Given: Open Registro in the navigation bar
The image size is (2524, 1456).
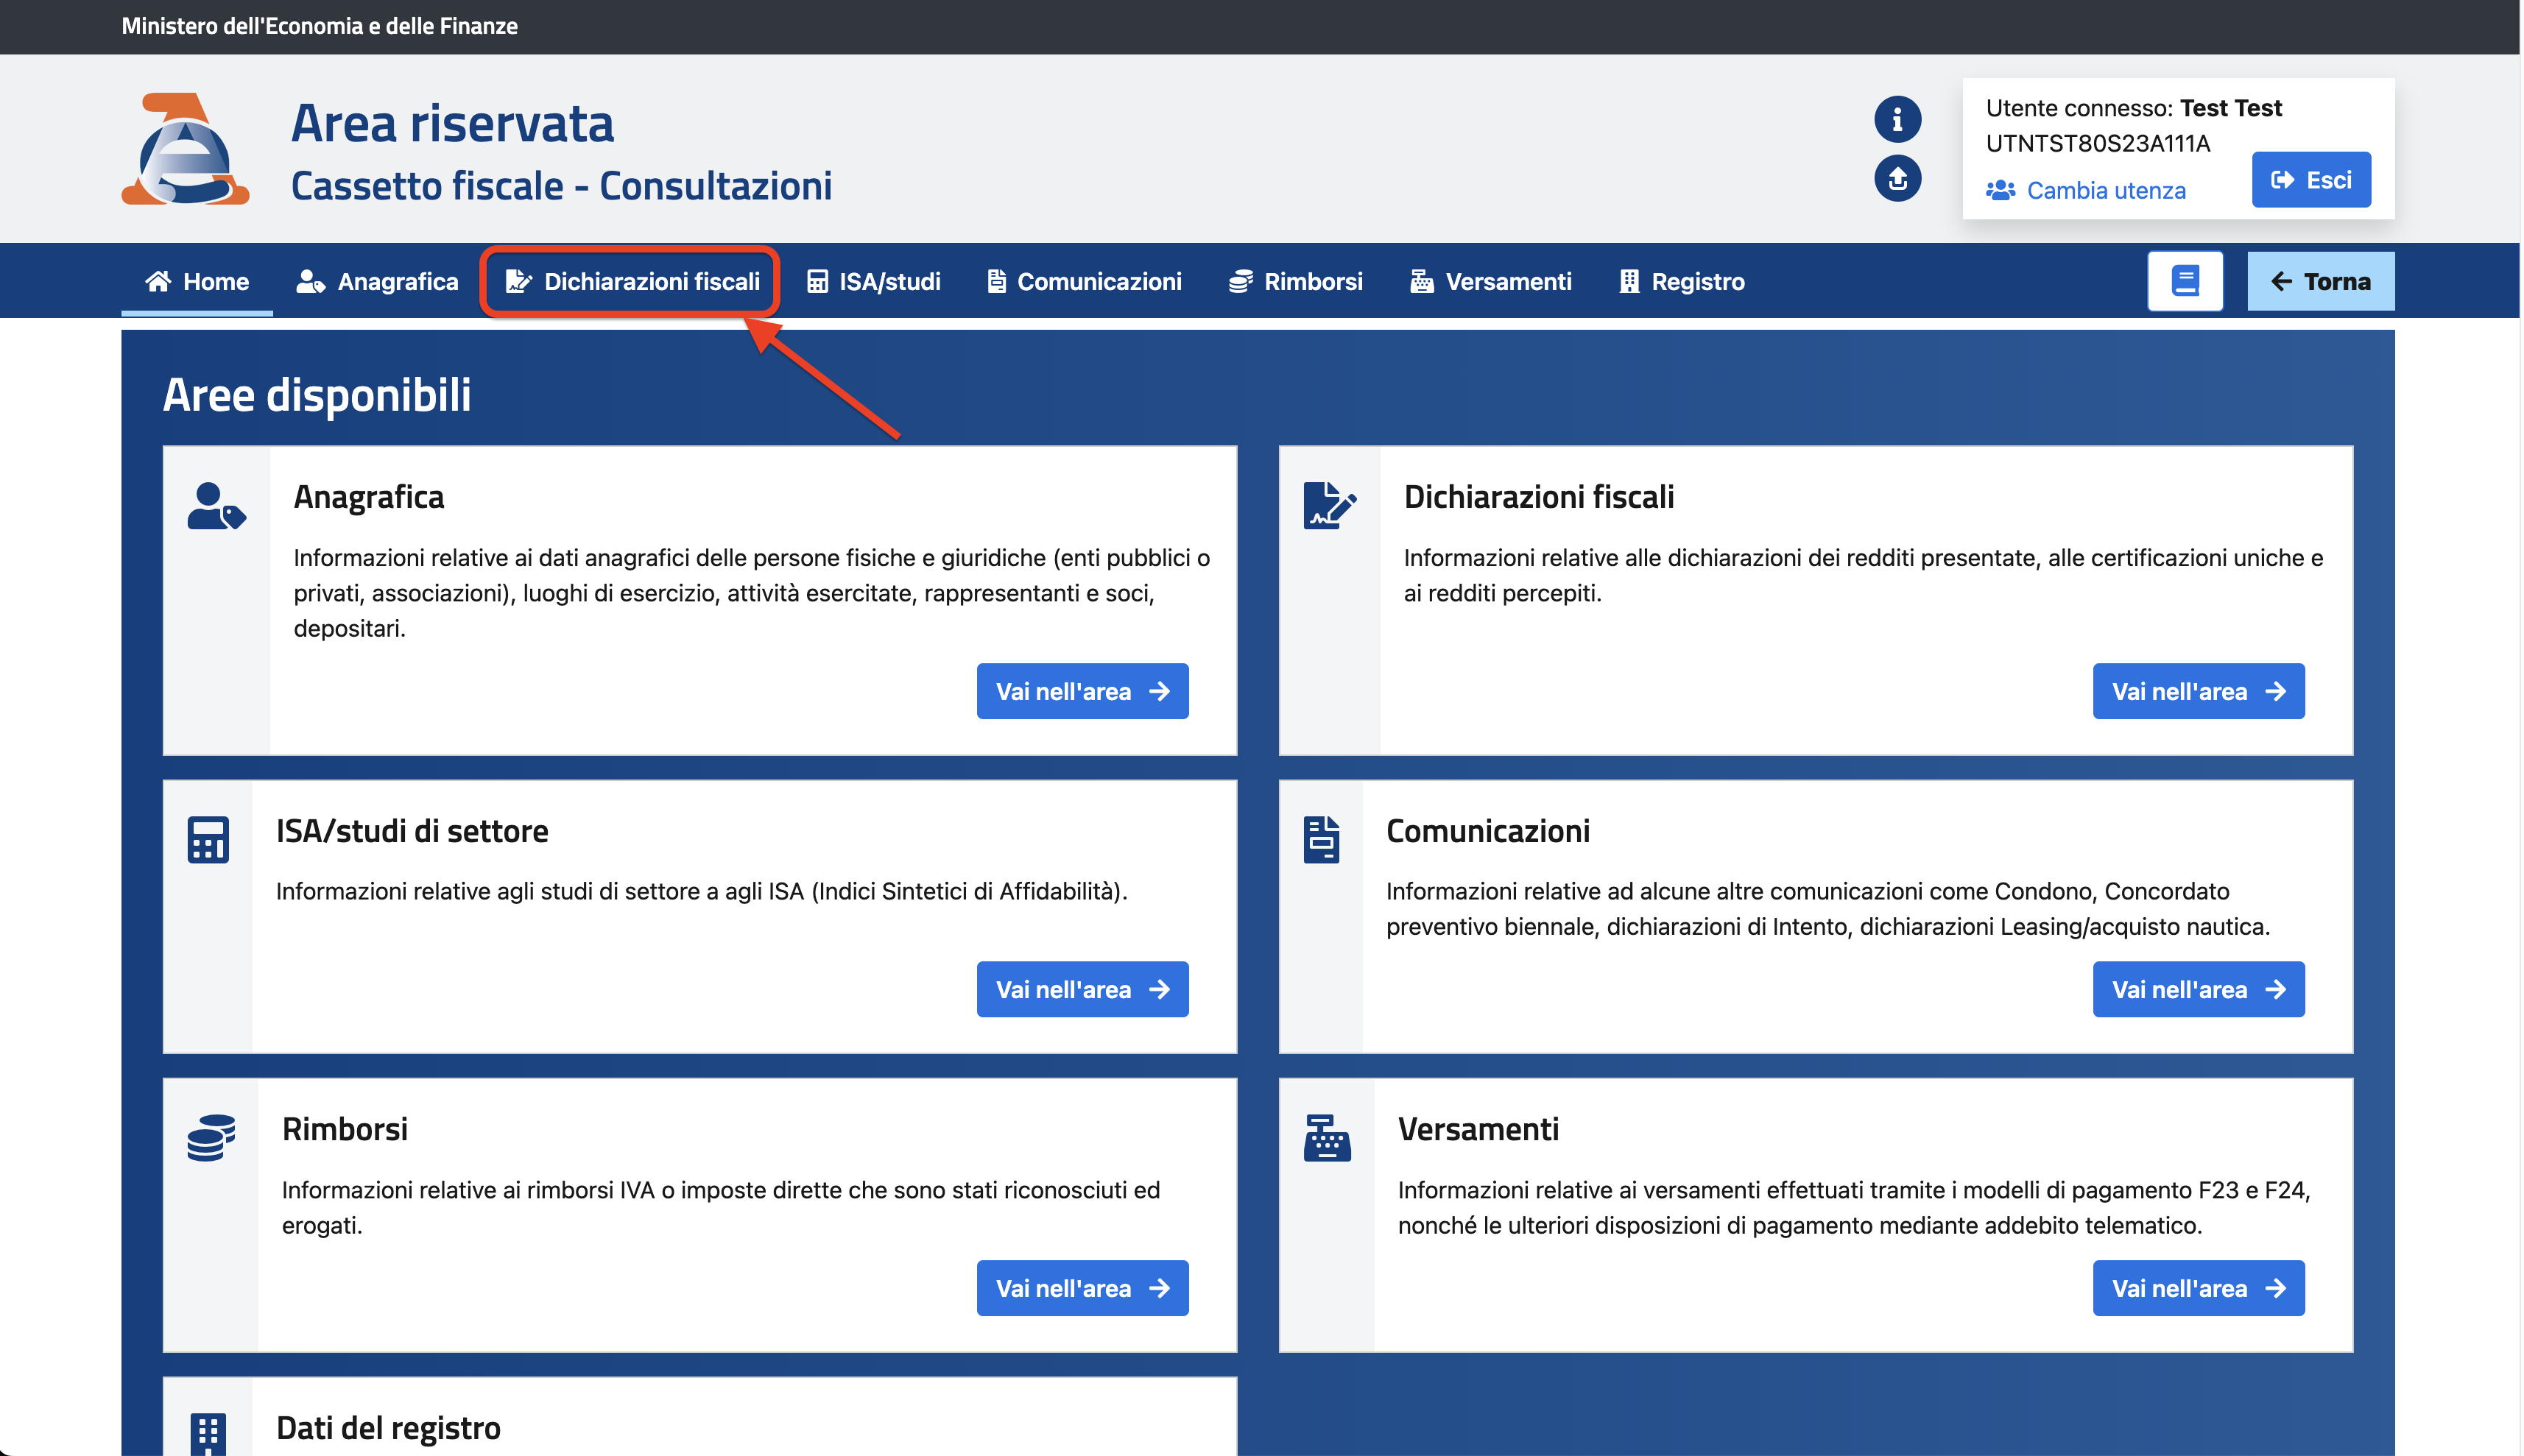Looking at the screenshot, I should pyautogui.click(x=1682, y=282).
